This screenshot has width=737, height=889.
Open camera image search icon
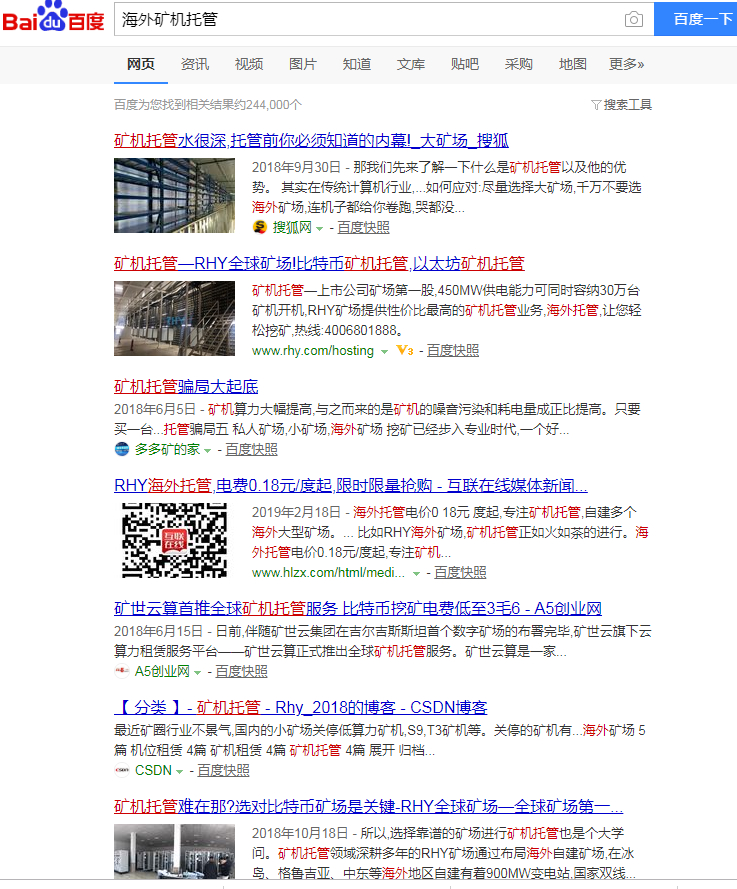tap(633, 19)
